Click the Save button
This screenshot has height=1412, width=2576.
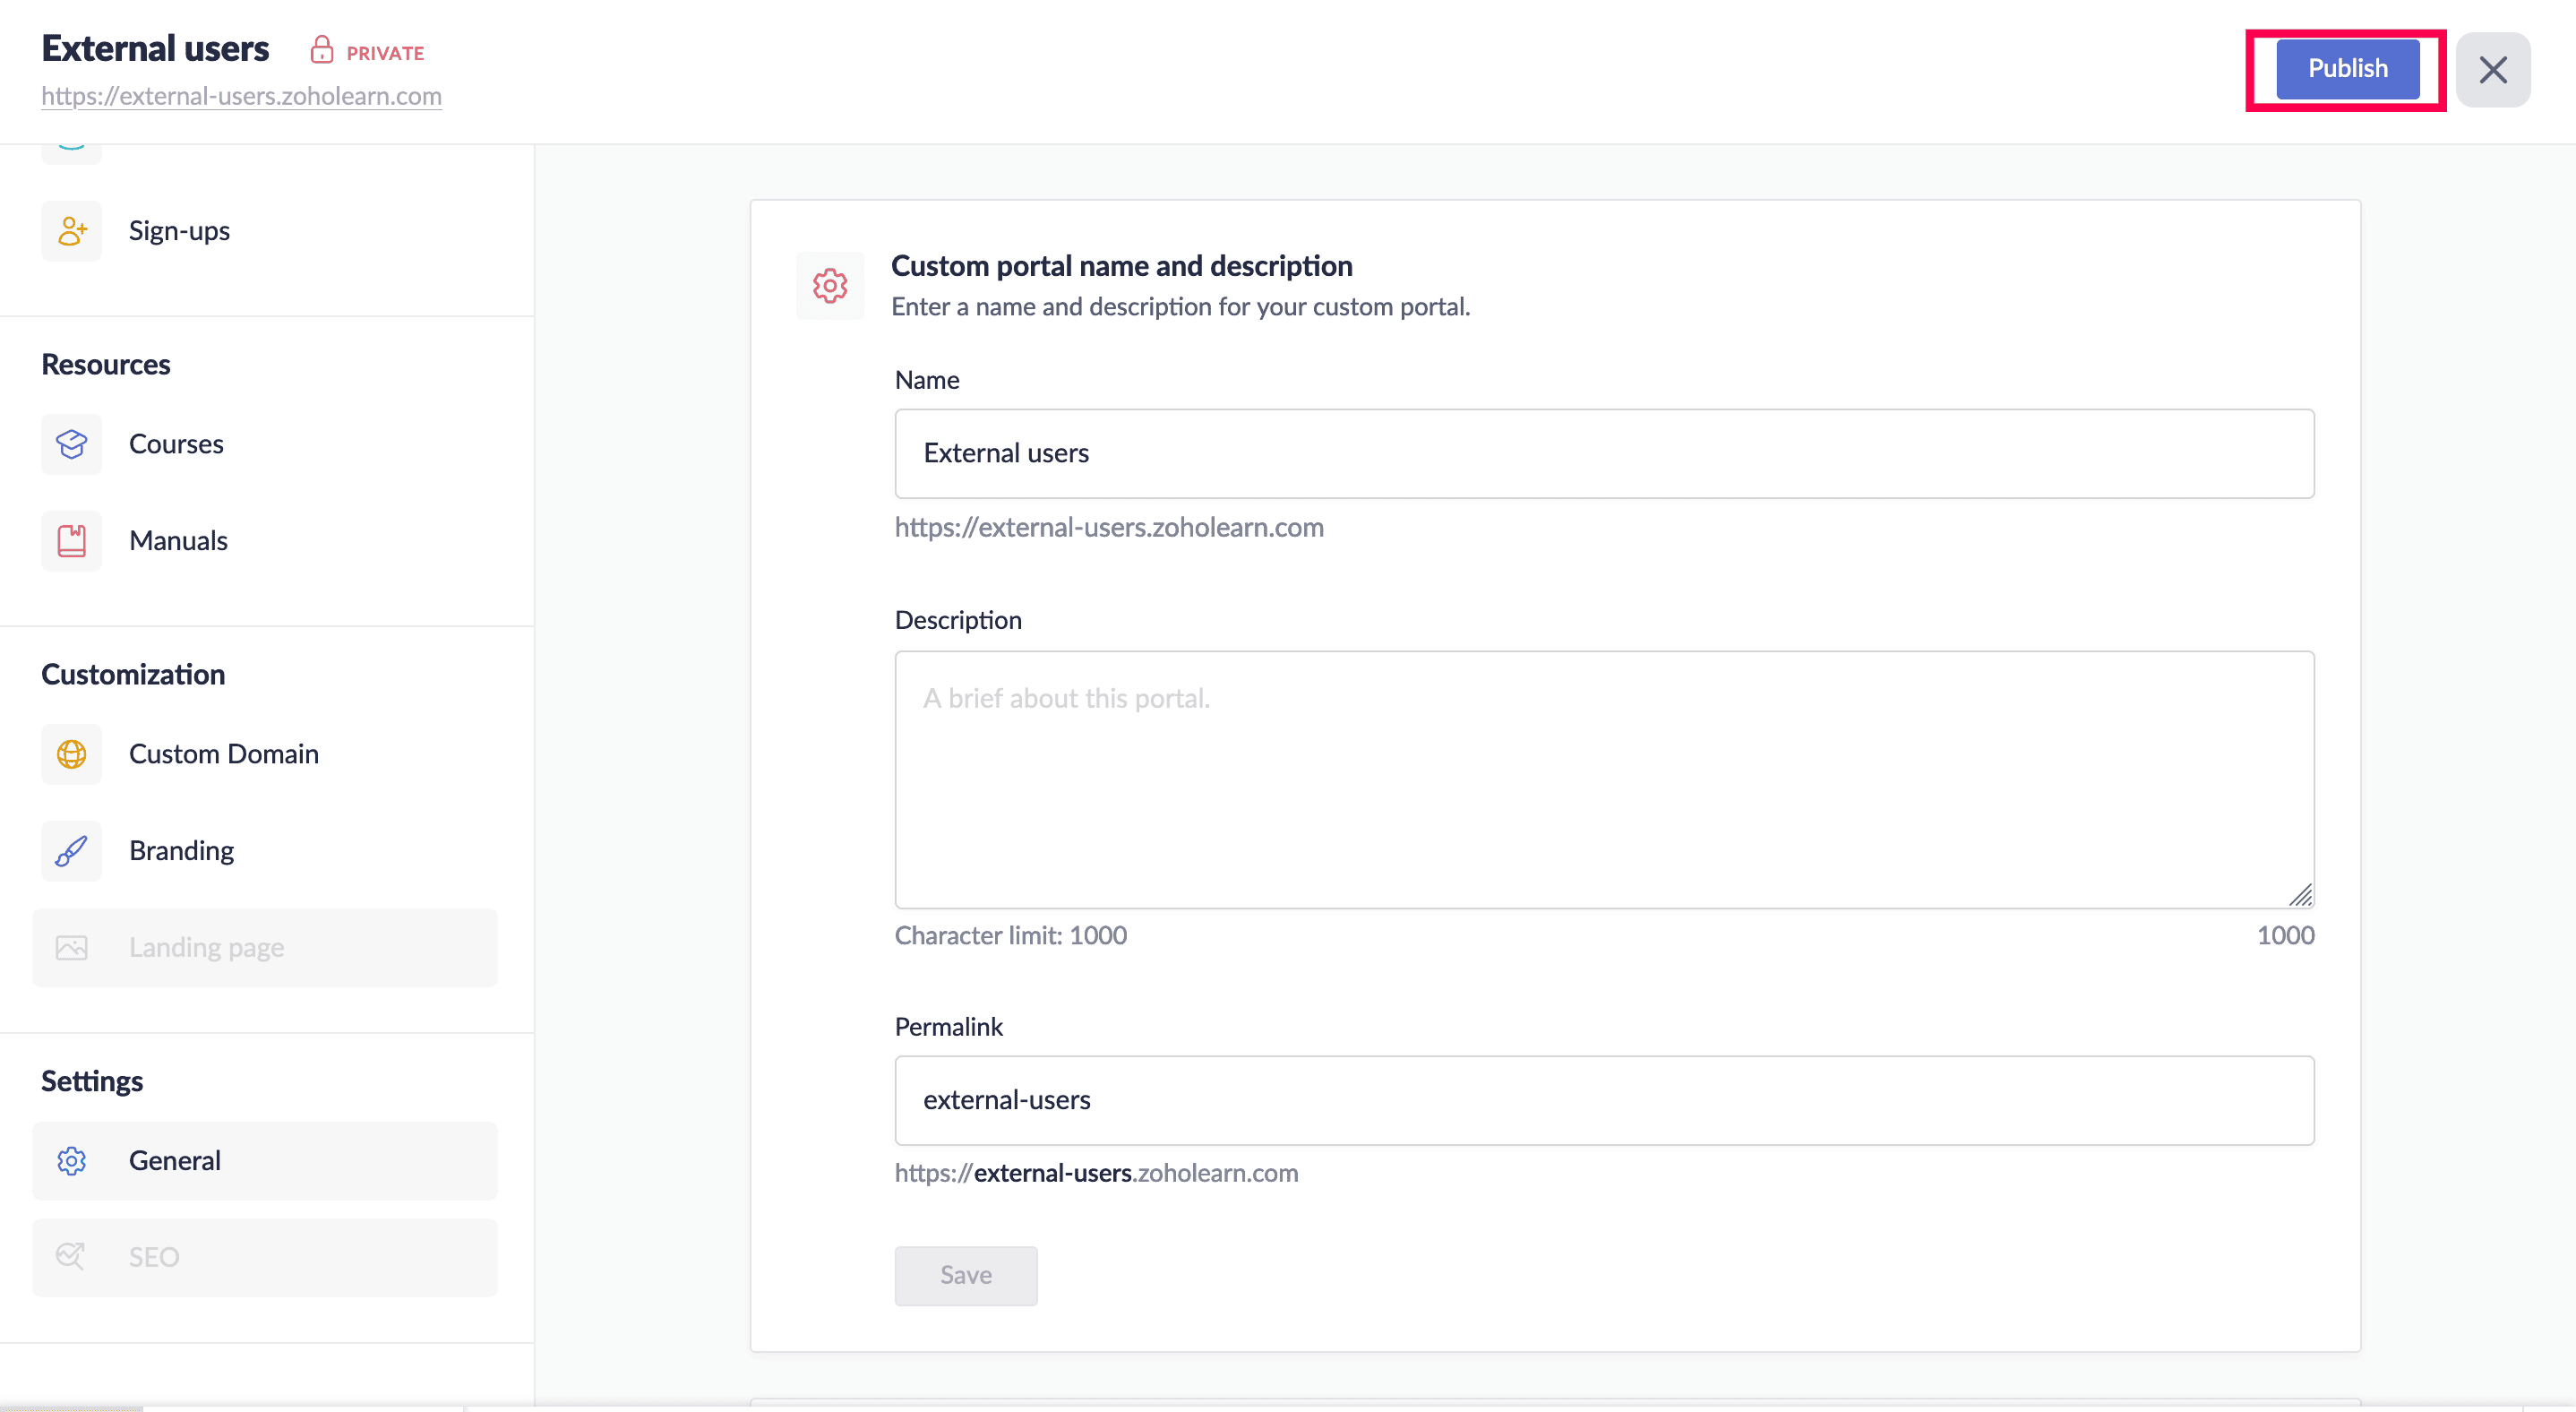click(965, 1275)
